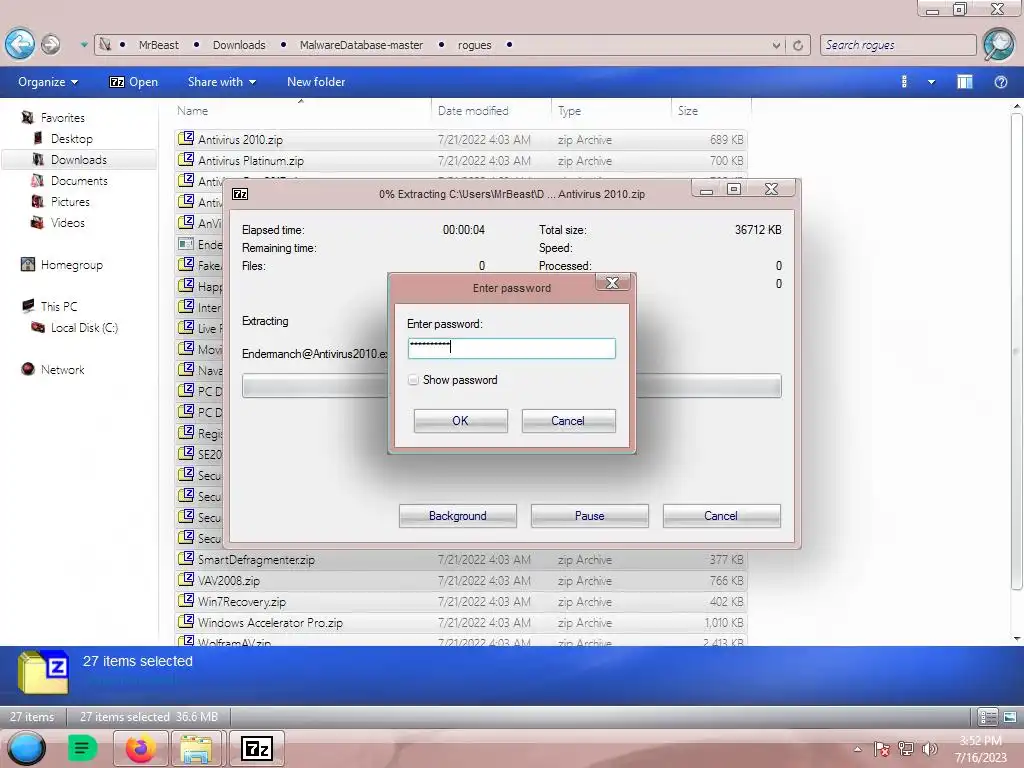Click the rogues breadcrumb segment
Image resolution: width=1024 pixels, height=768 pixels.
click(x=474, y=45)
